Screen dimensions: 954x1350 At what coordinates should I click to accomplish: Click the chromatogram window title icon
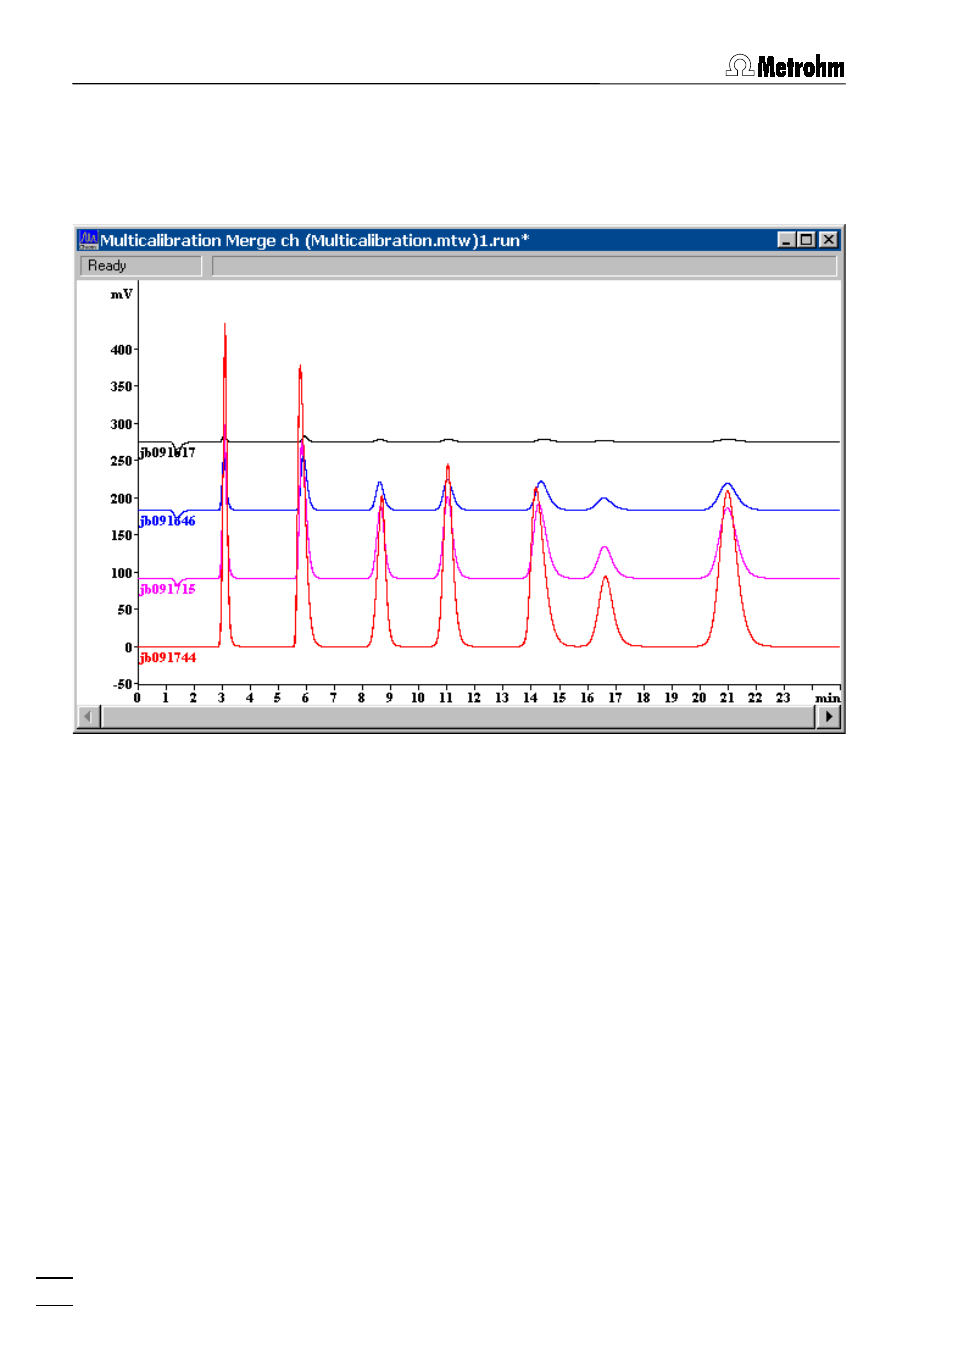88,240
